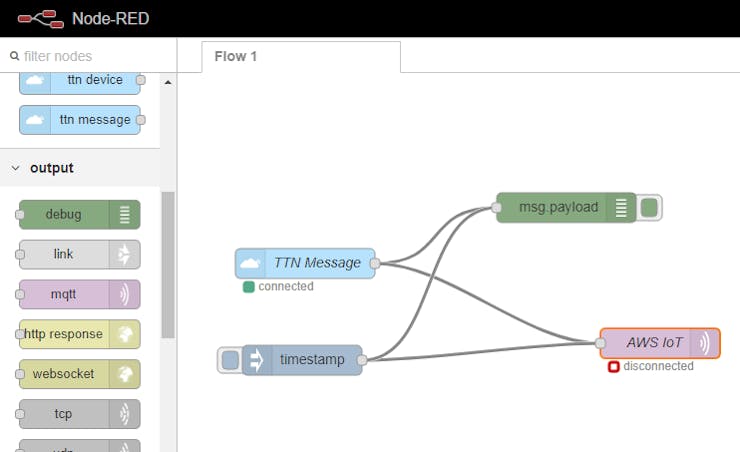Select the link palette node

(x=80, y=254)
